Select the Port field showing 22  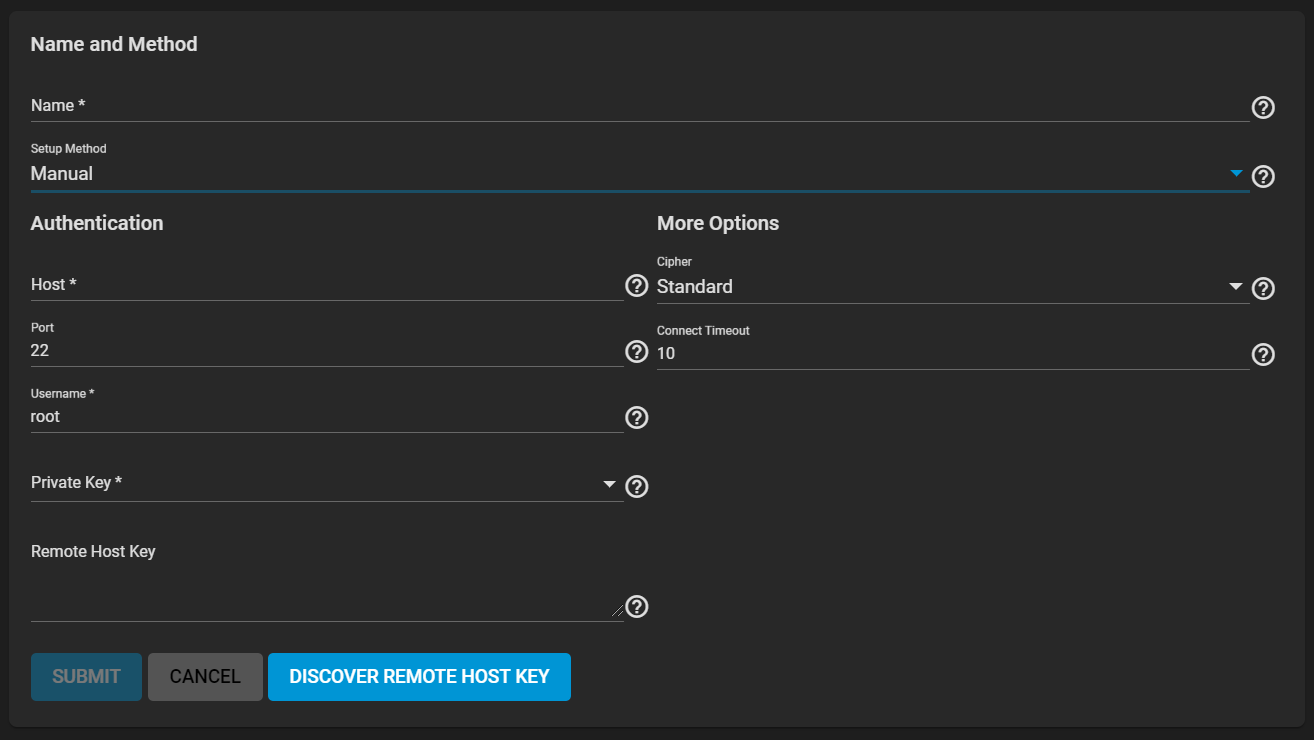(x=327, y=351)
